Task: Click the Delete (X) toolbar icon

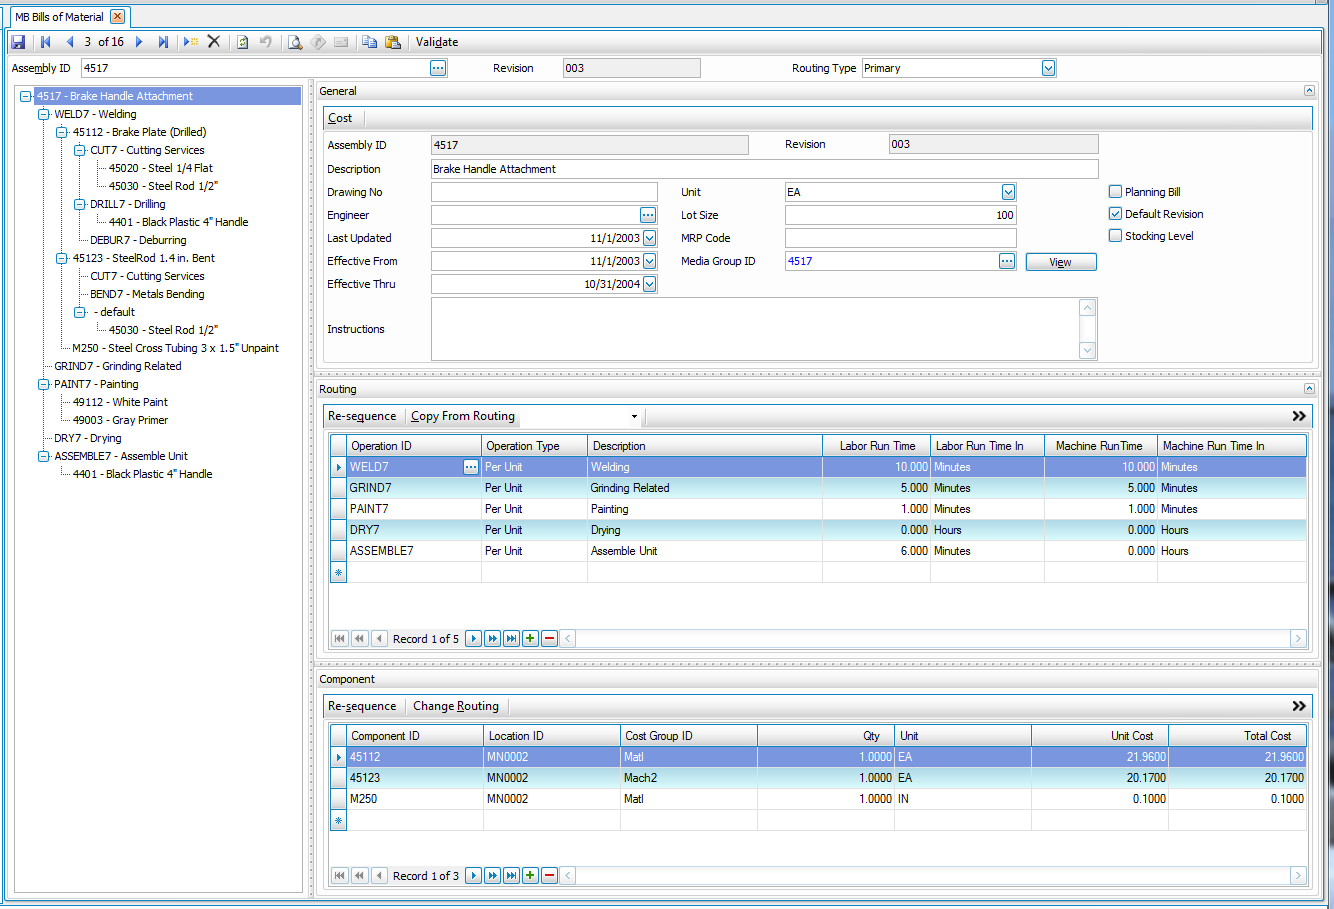Action: click(214, 42)
